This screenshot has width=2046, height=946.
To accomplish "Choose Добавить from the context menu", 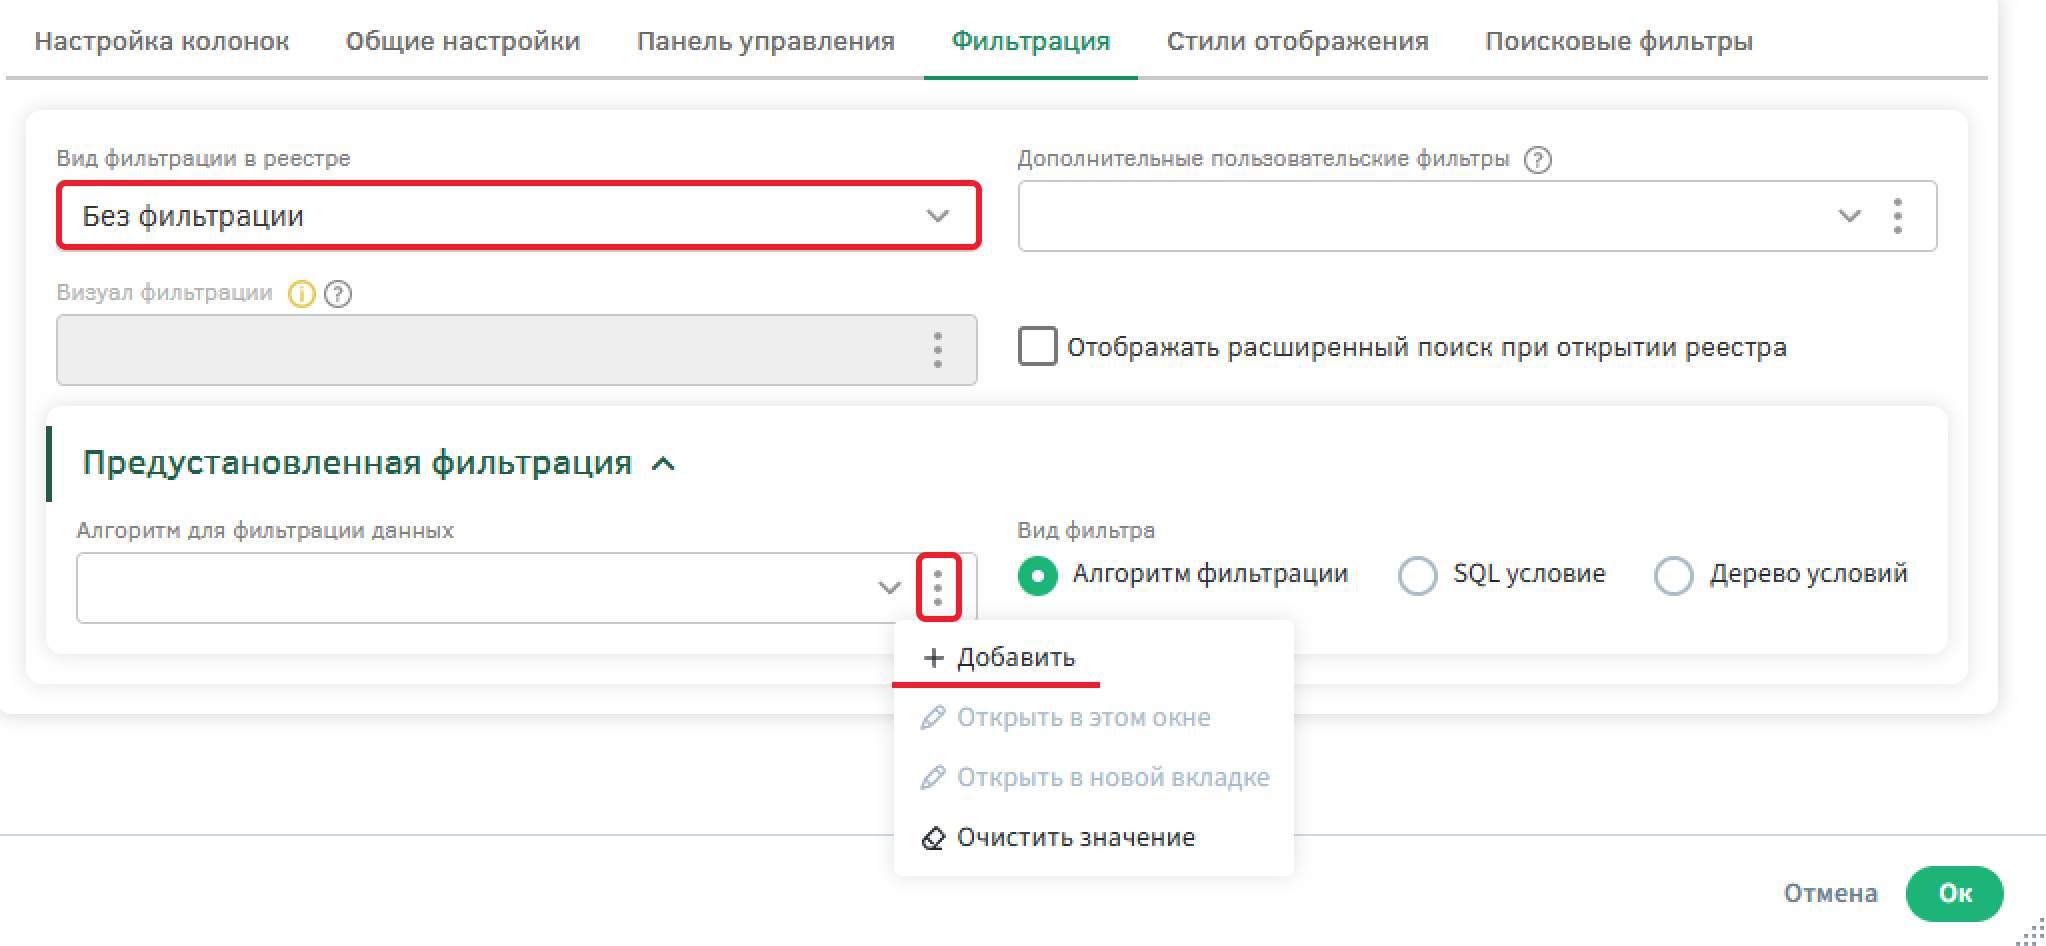I will tap(1014, 658).
